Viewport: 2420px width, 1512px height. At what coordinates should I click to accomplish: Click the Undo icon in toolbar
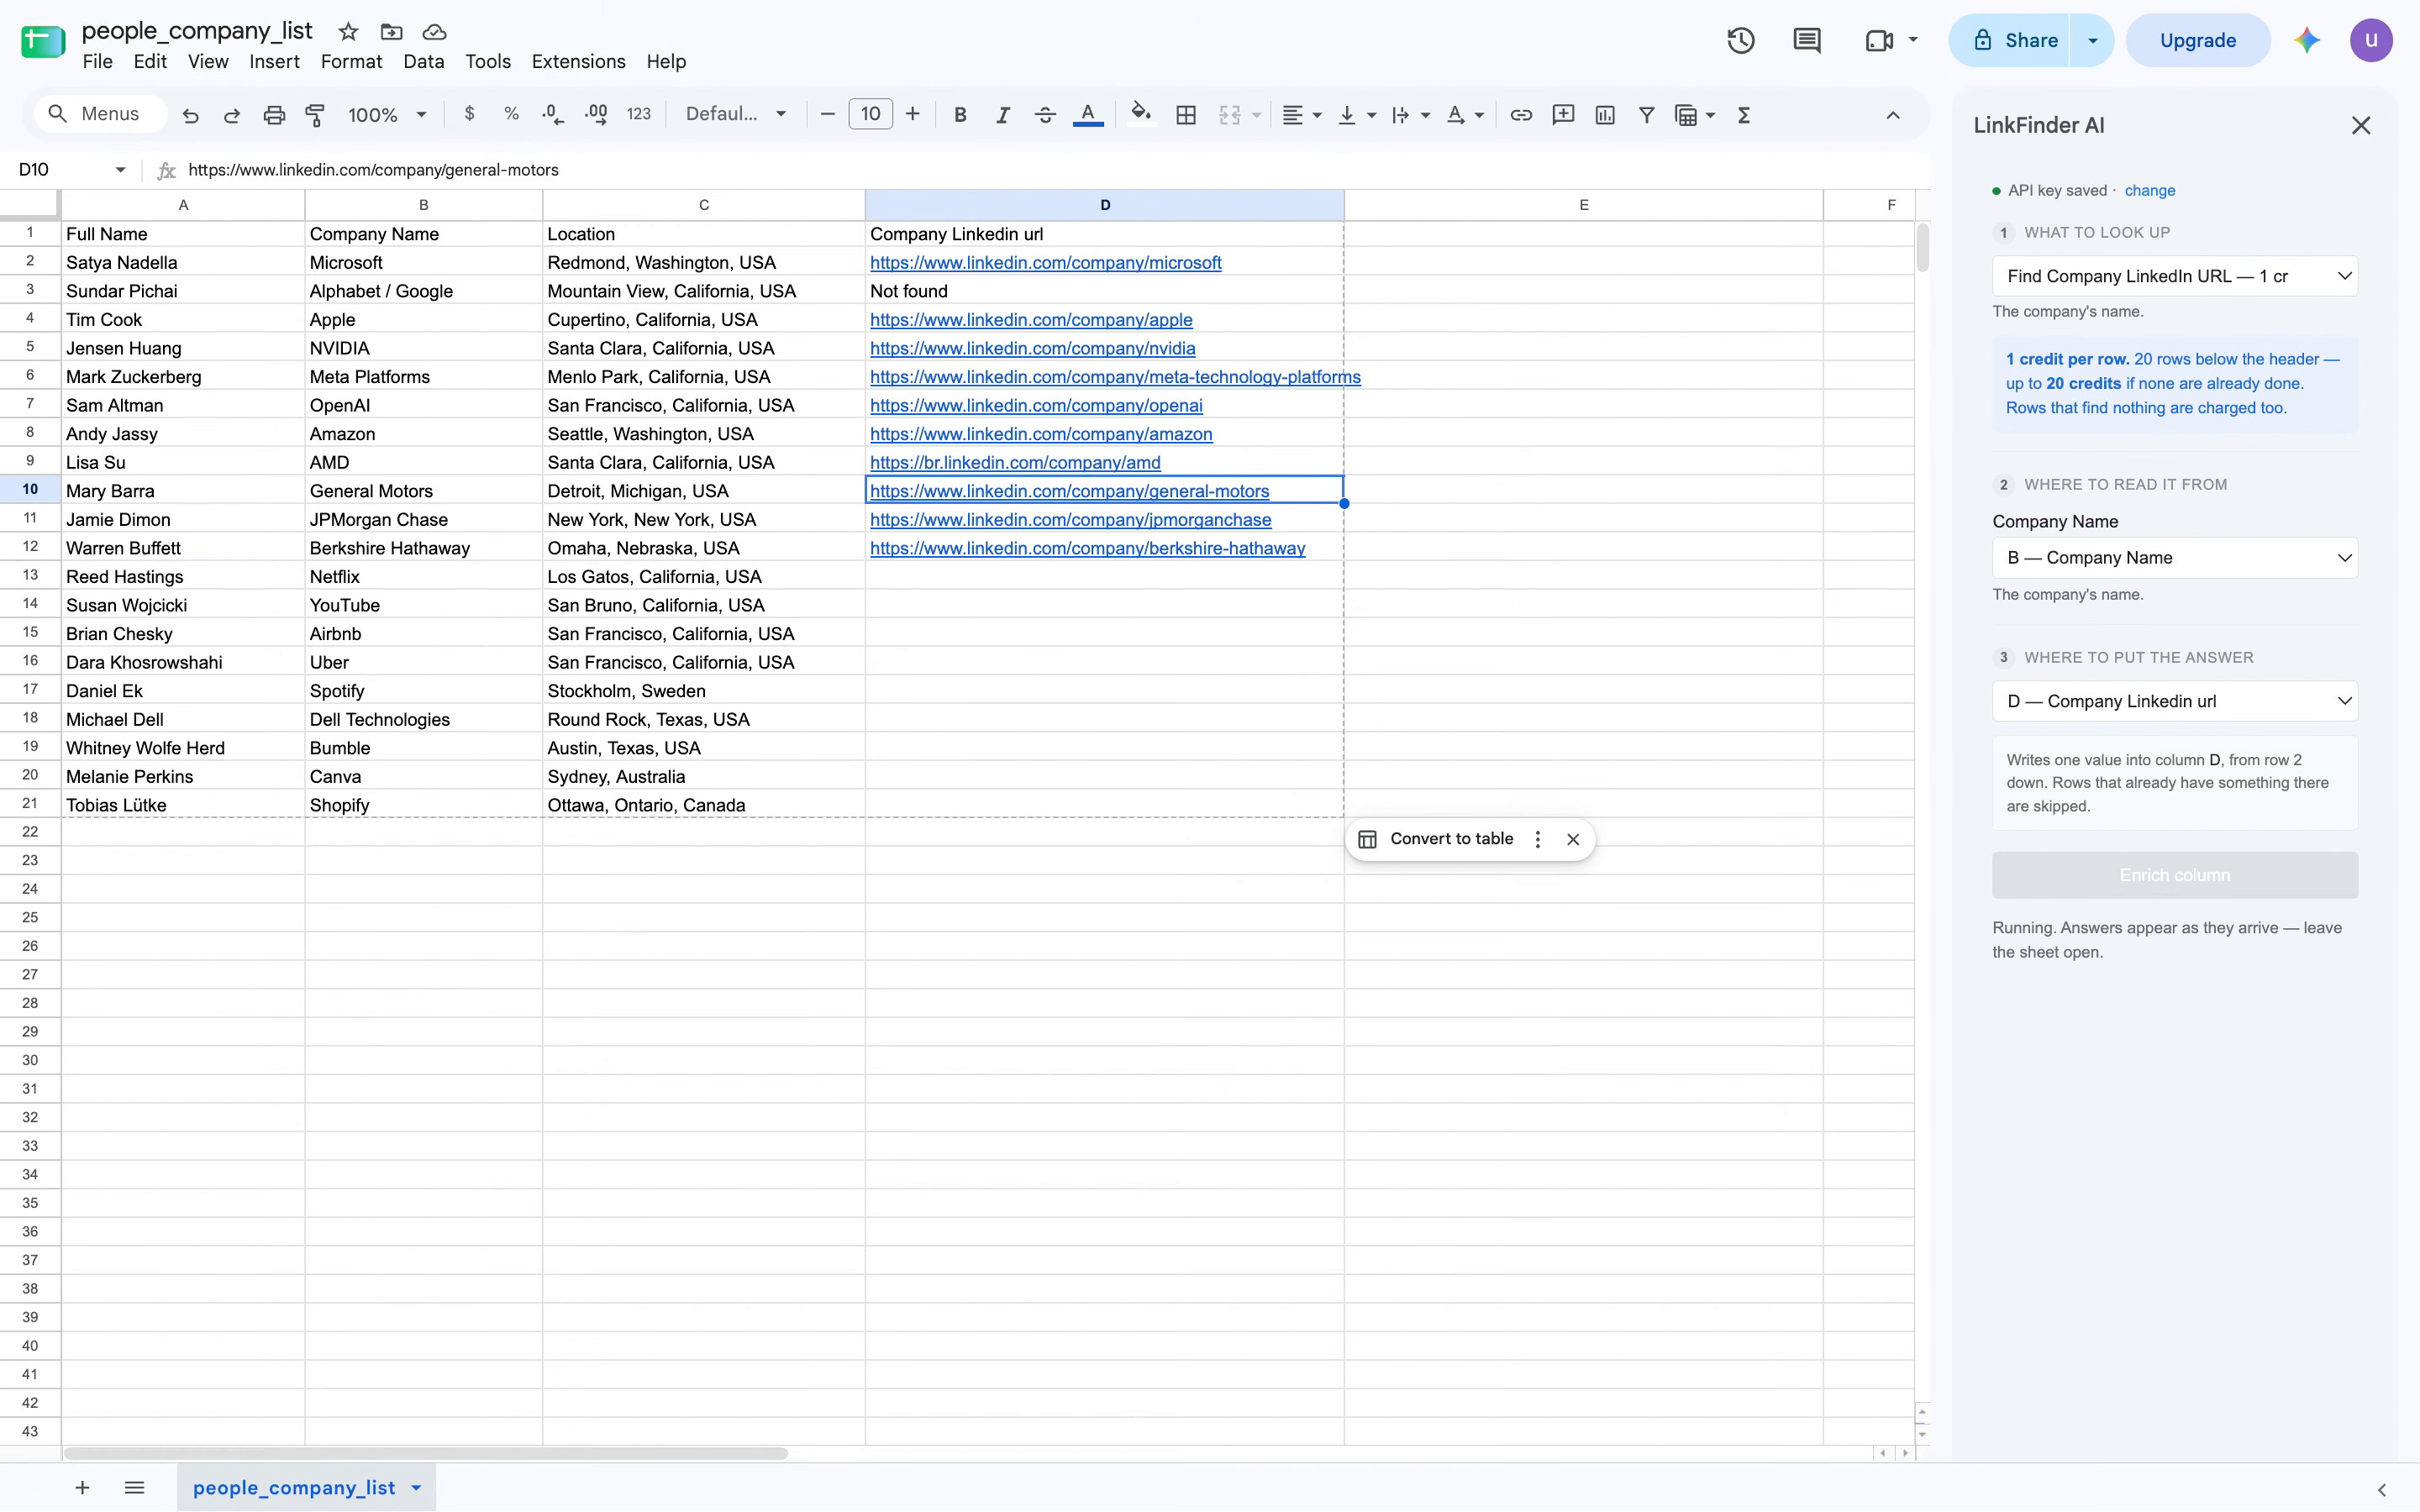[190, 115]
